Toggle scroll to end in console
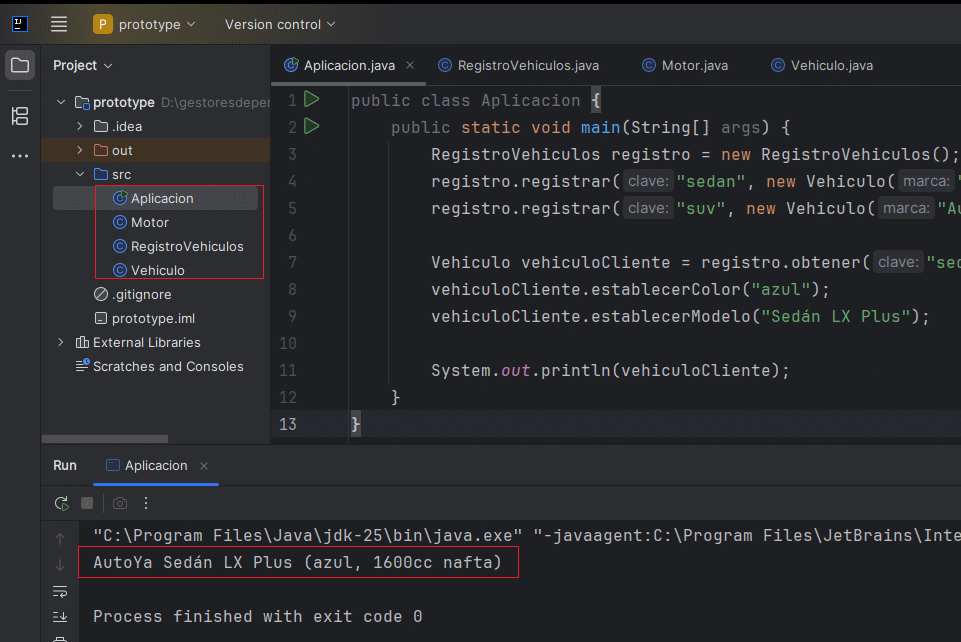 tap(60, 617)
